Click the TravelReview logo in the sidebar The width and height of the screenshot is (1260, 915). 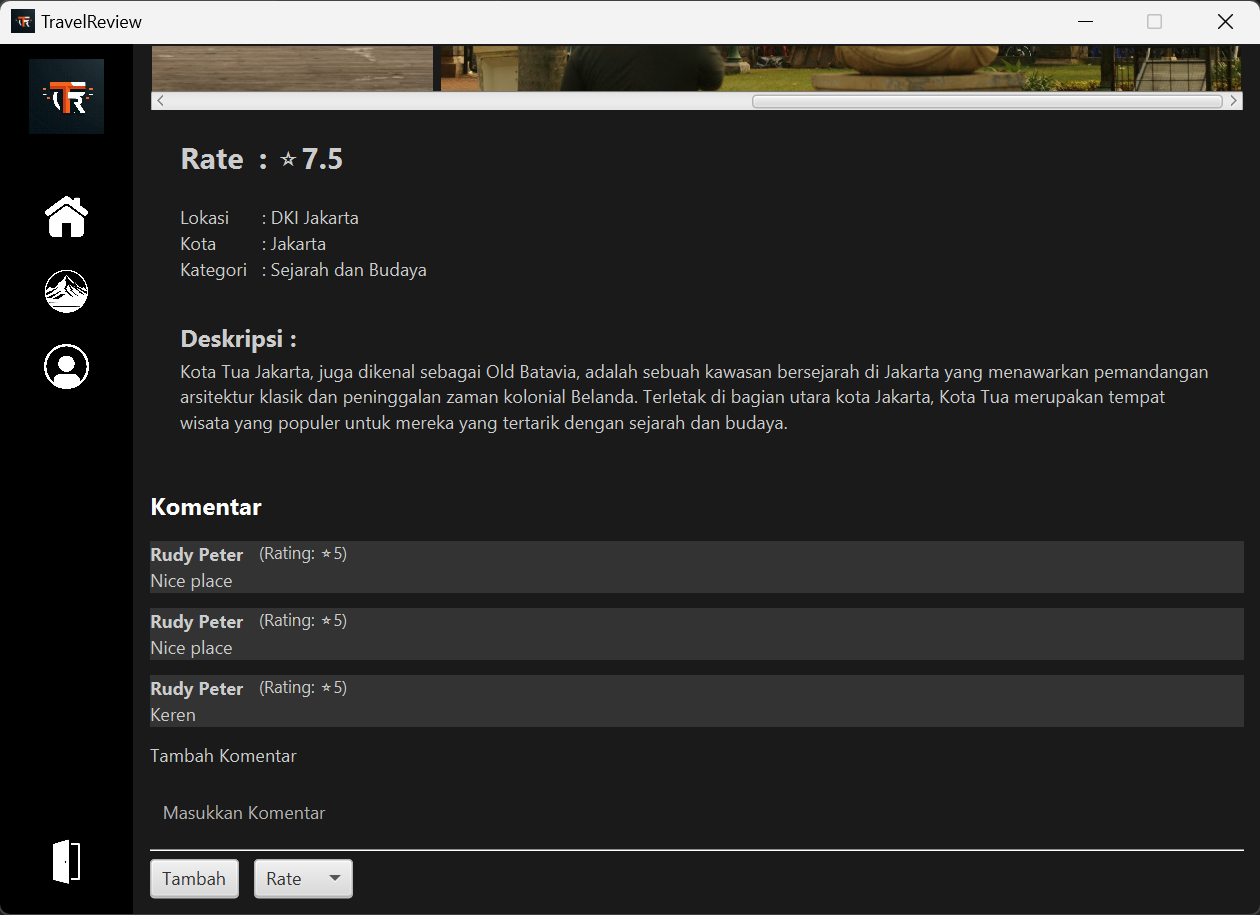pos(66,96)
